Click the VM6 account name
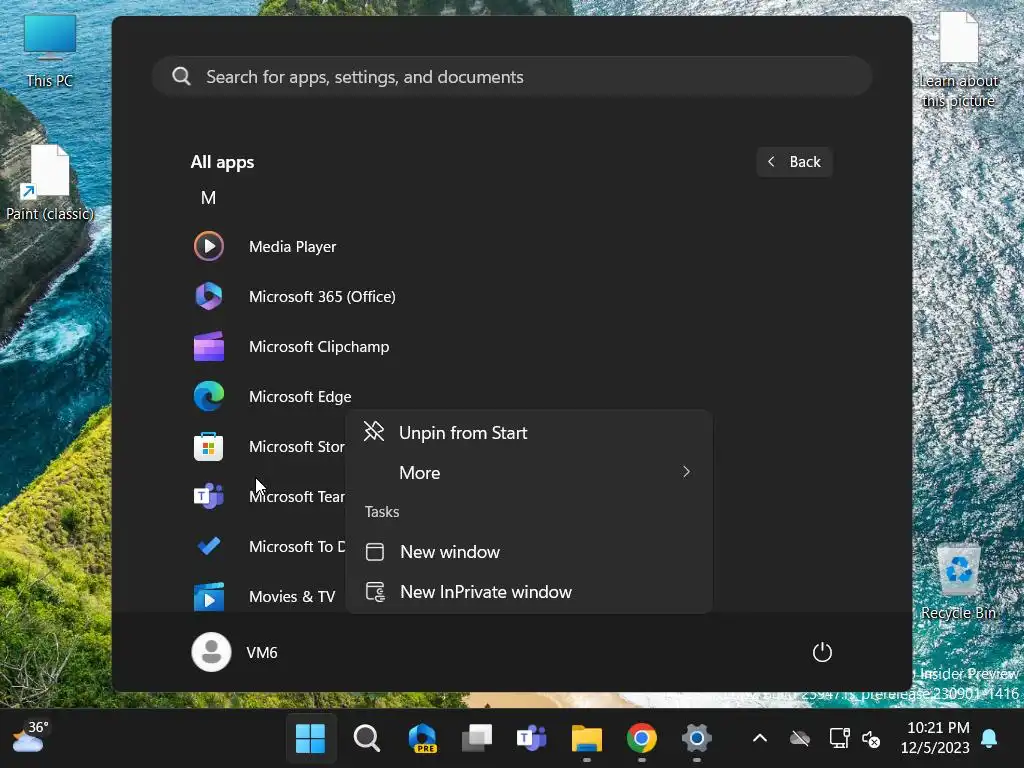The width and height of the screenshot is (1024, 768). (262, 652)
